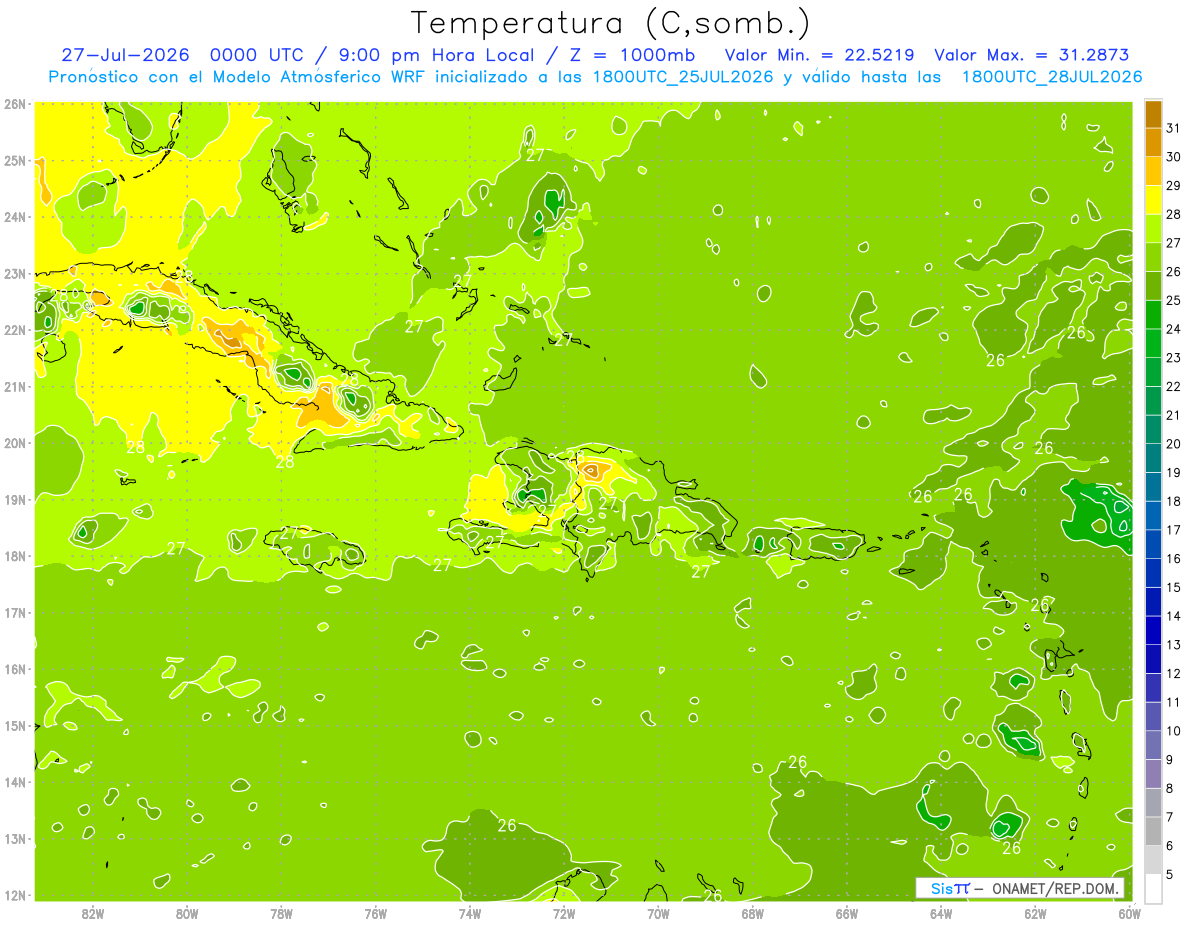Click the "Z = 1000mb" level text
This screenshot has height=927, width=1200.
tap(635, 55)
